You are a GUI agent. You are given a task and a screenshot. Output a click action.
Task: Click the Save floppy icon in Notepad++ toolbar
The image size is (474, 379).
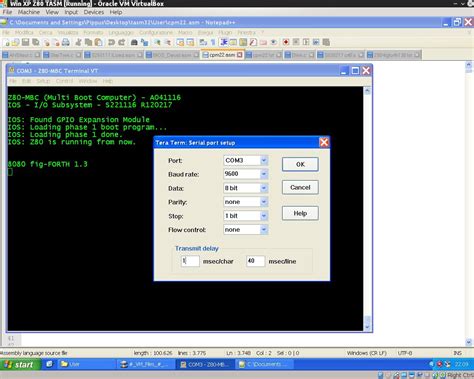coord(26,42)
